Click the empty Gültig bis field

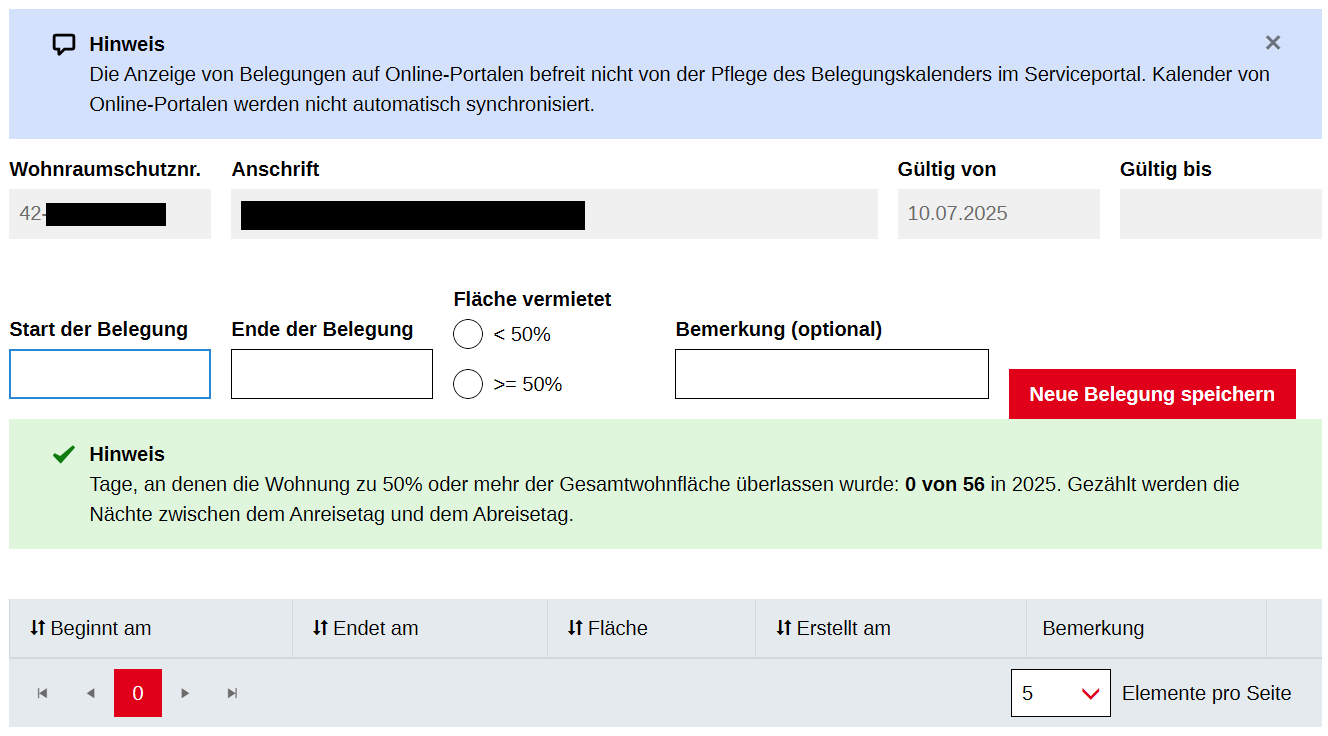pos(1220,214)
